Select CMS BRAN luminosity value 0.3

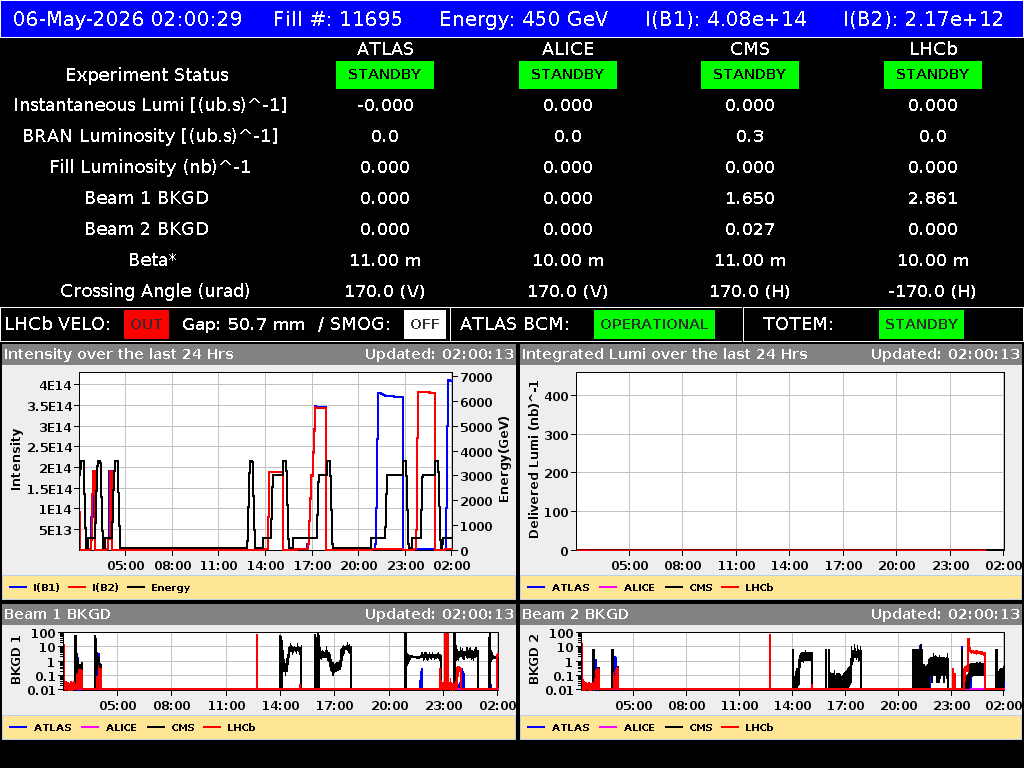[x=750, y=136]
